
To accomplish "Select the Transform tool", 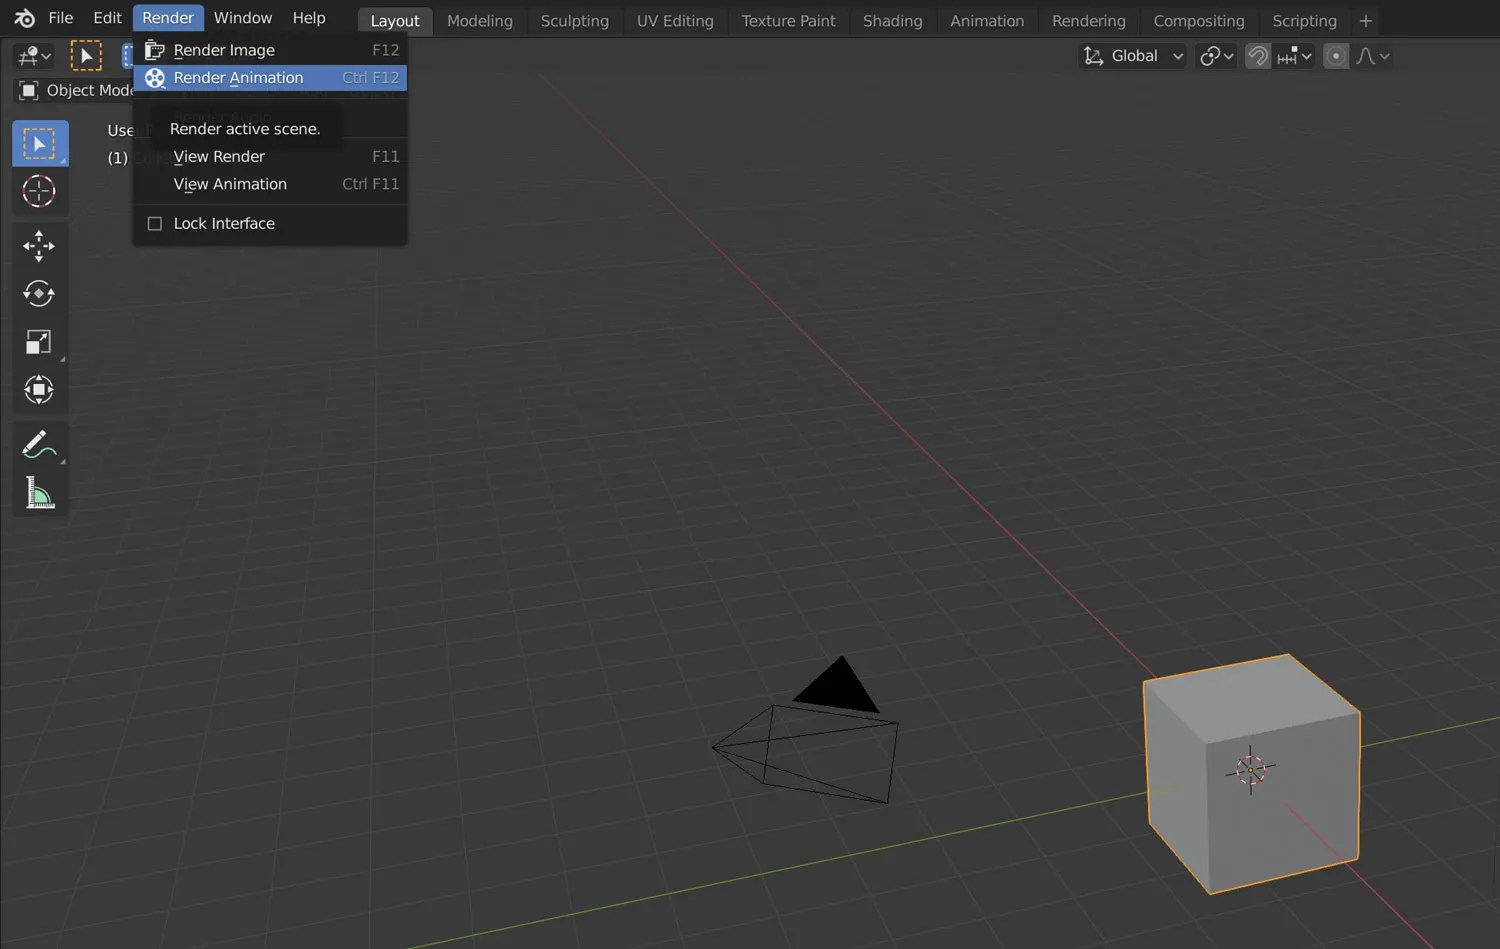I will (x=40, y=390).
